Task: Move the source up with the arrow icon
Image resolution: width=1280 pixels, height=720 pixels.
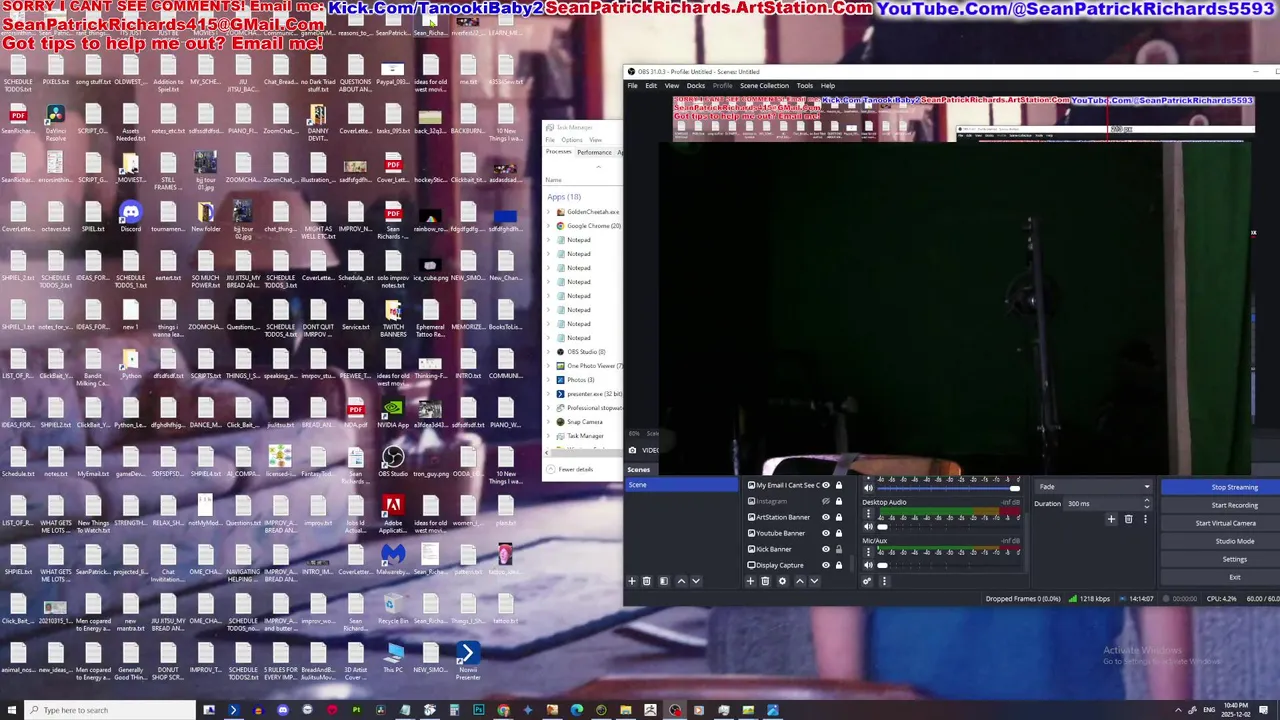Action: point(800,581)
